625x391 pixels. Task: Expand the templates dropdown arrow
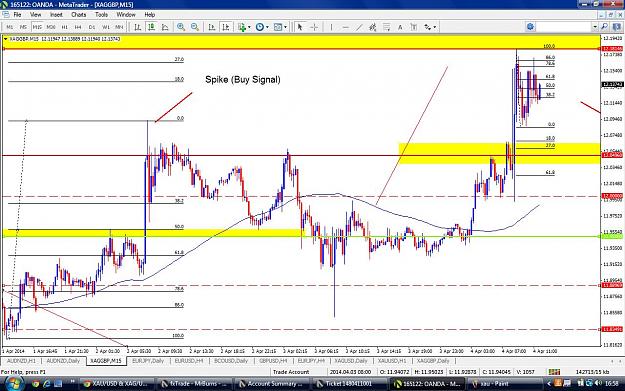pos(285,27)
